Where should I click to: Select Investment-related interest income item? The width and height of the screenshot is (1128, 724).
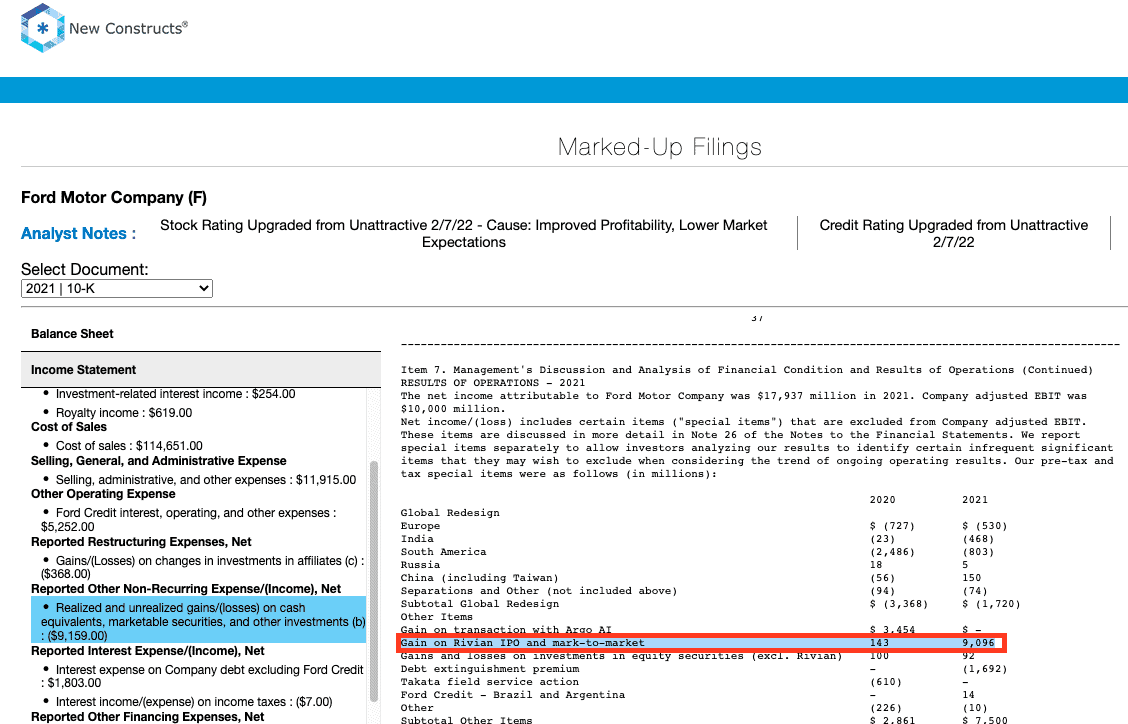tap(176, 394)
